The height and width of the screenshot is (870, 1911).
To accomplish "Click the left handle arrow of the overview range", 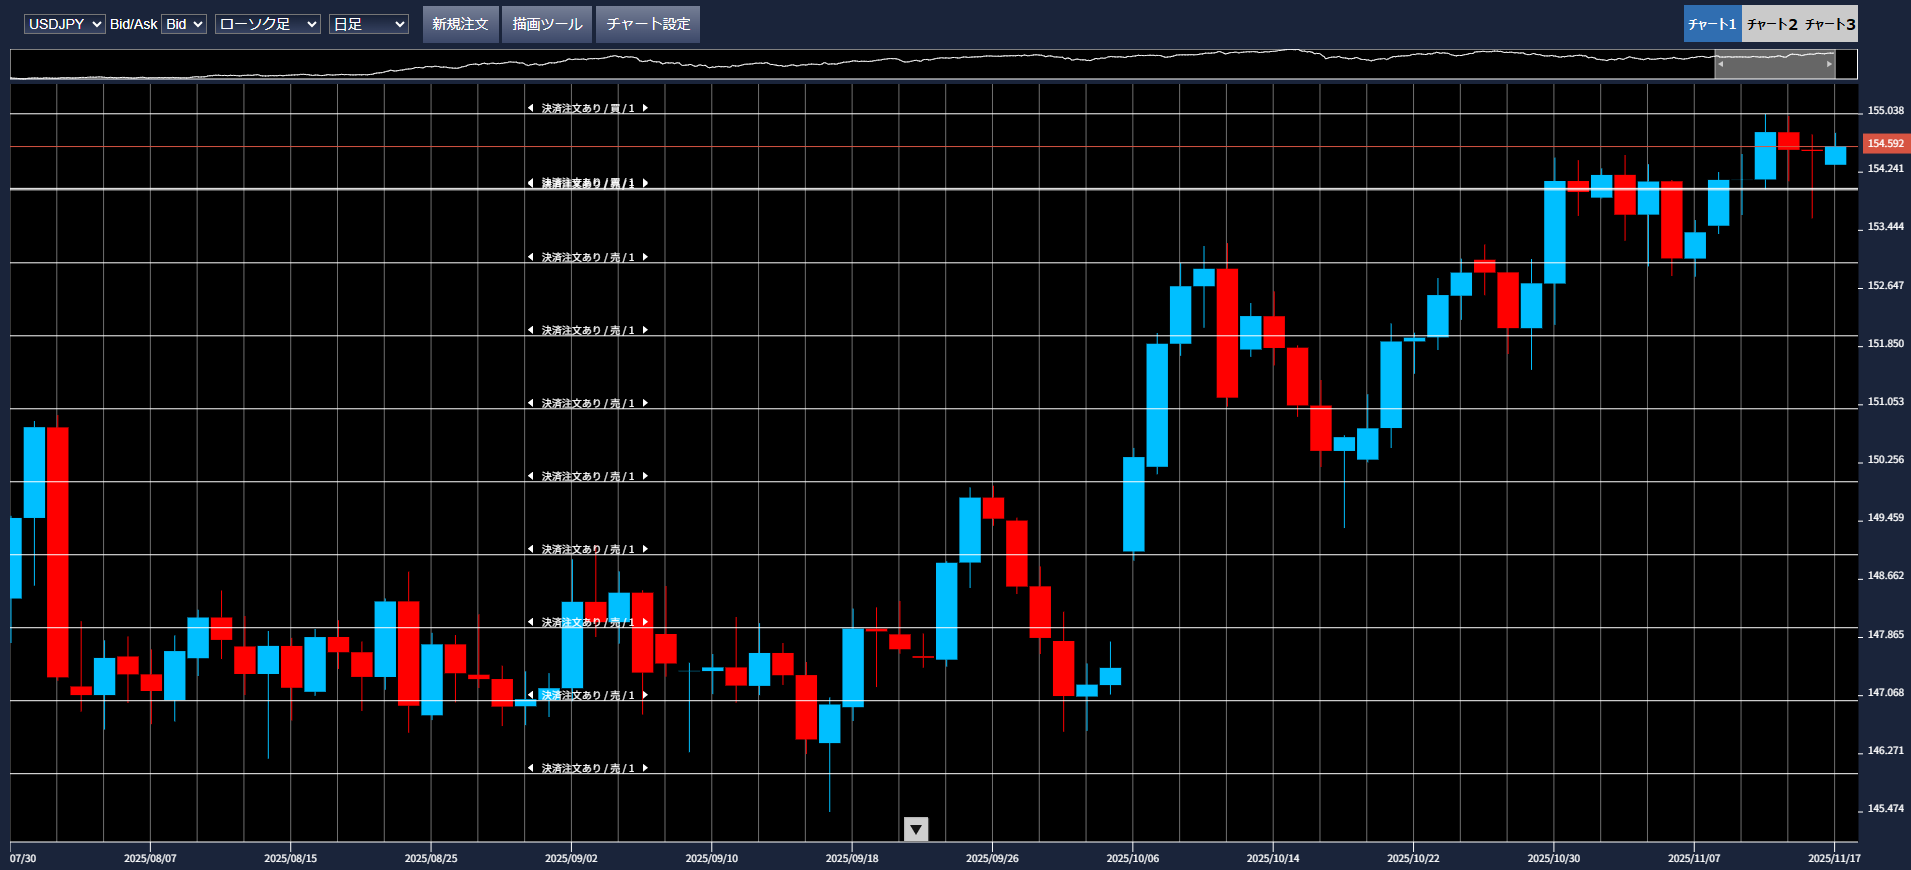I will [x=1720, y=64].
